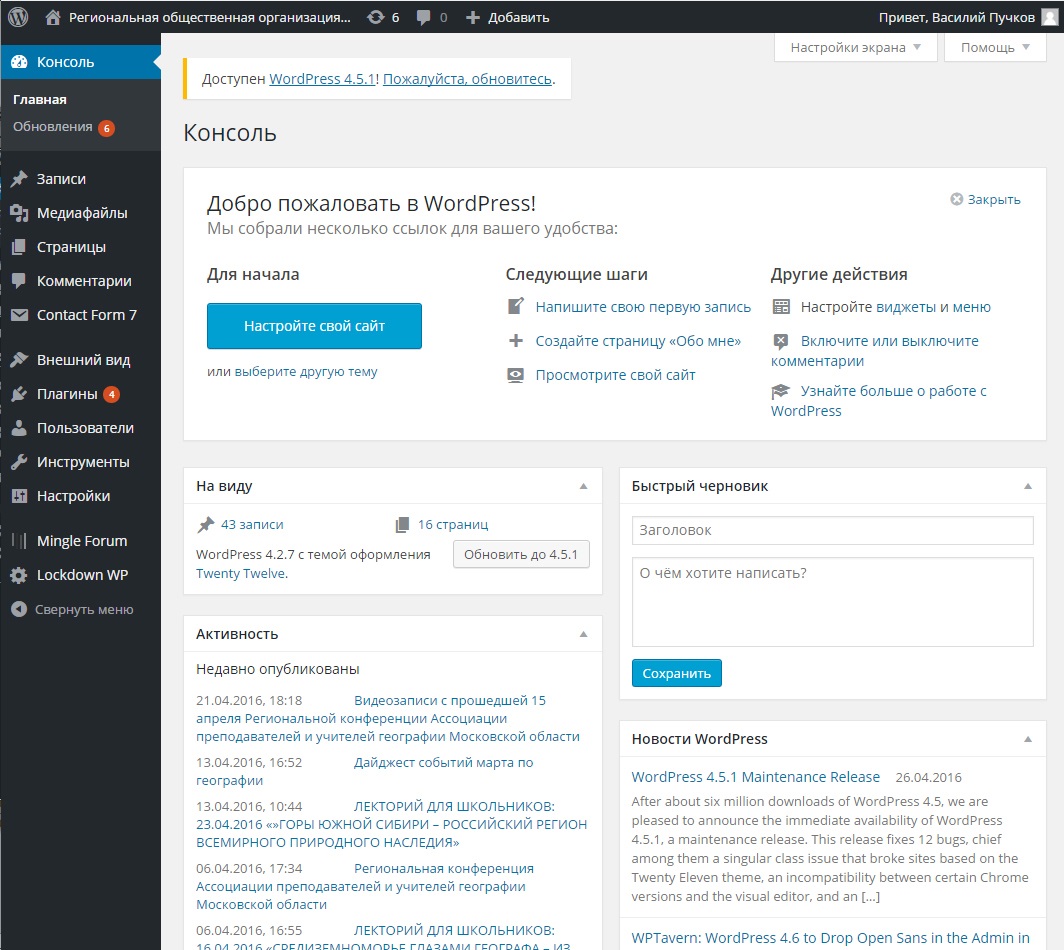Click the выберите другую тему link

tap(306, 372)
